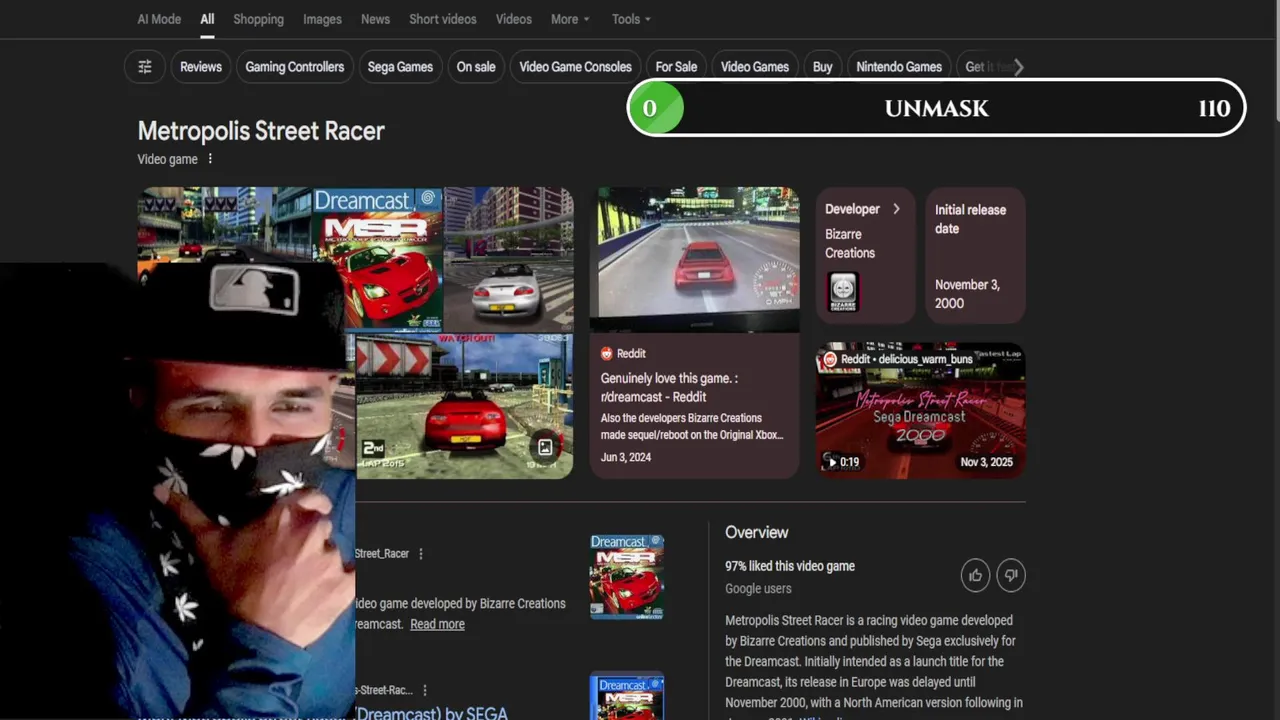Open image gallery icon on red car image
The height and width of the screenshot is (720, 1280).
coord(545,448)
